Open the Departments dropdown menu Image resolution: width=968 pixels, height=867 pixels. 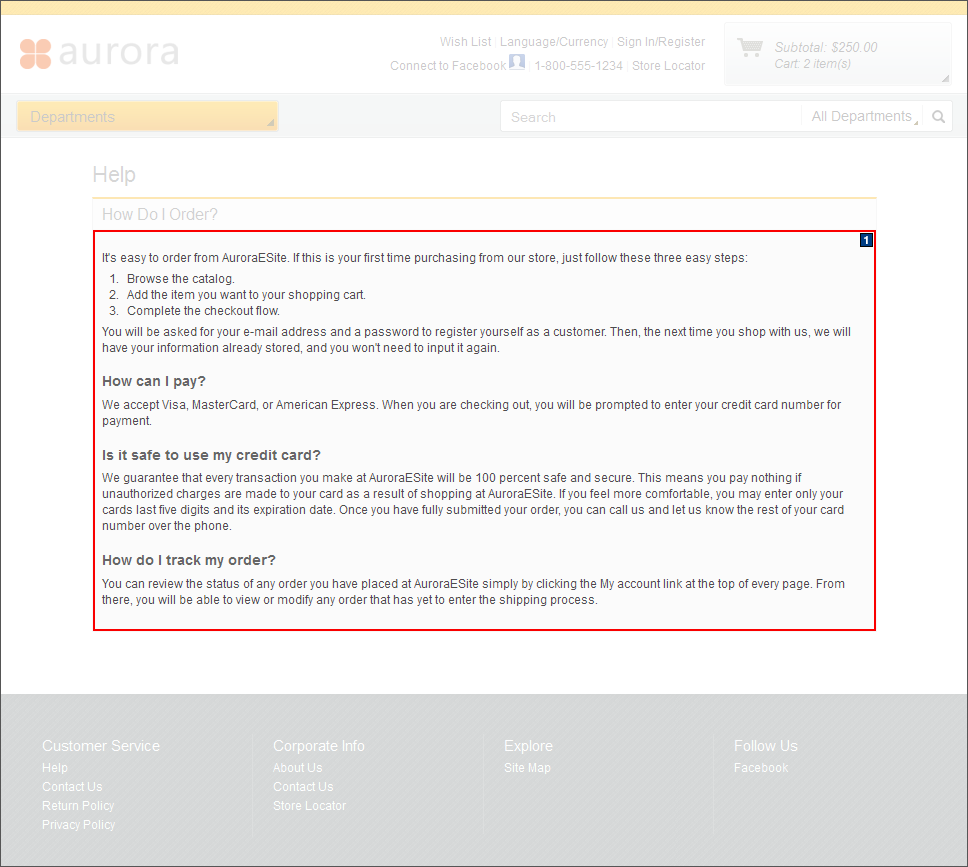coord(148,117)
